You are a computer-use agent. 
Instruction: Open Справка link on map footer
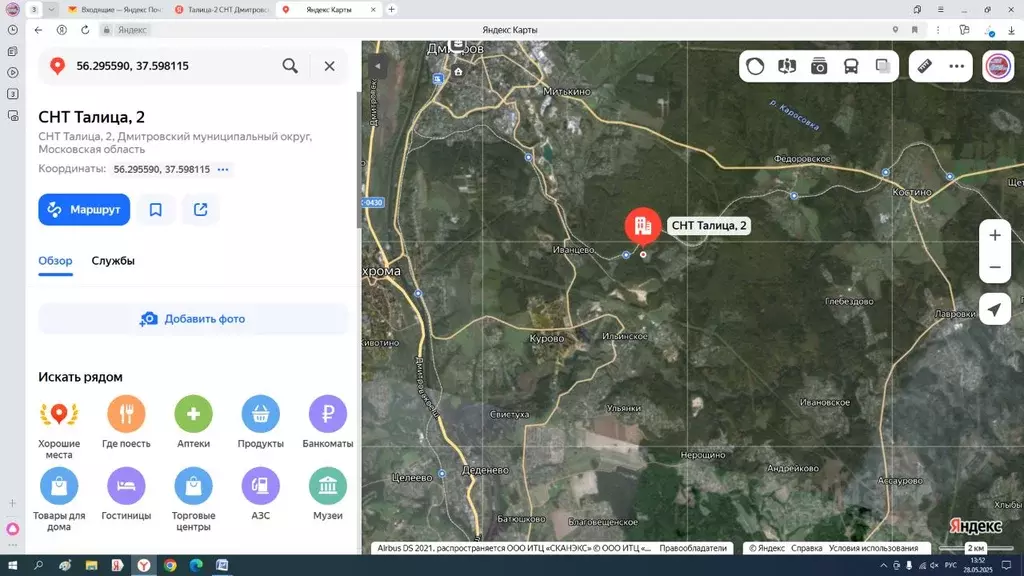[807, 549]
